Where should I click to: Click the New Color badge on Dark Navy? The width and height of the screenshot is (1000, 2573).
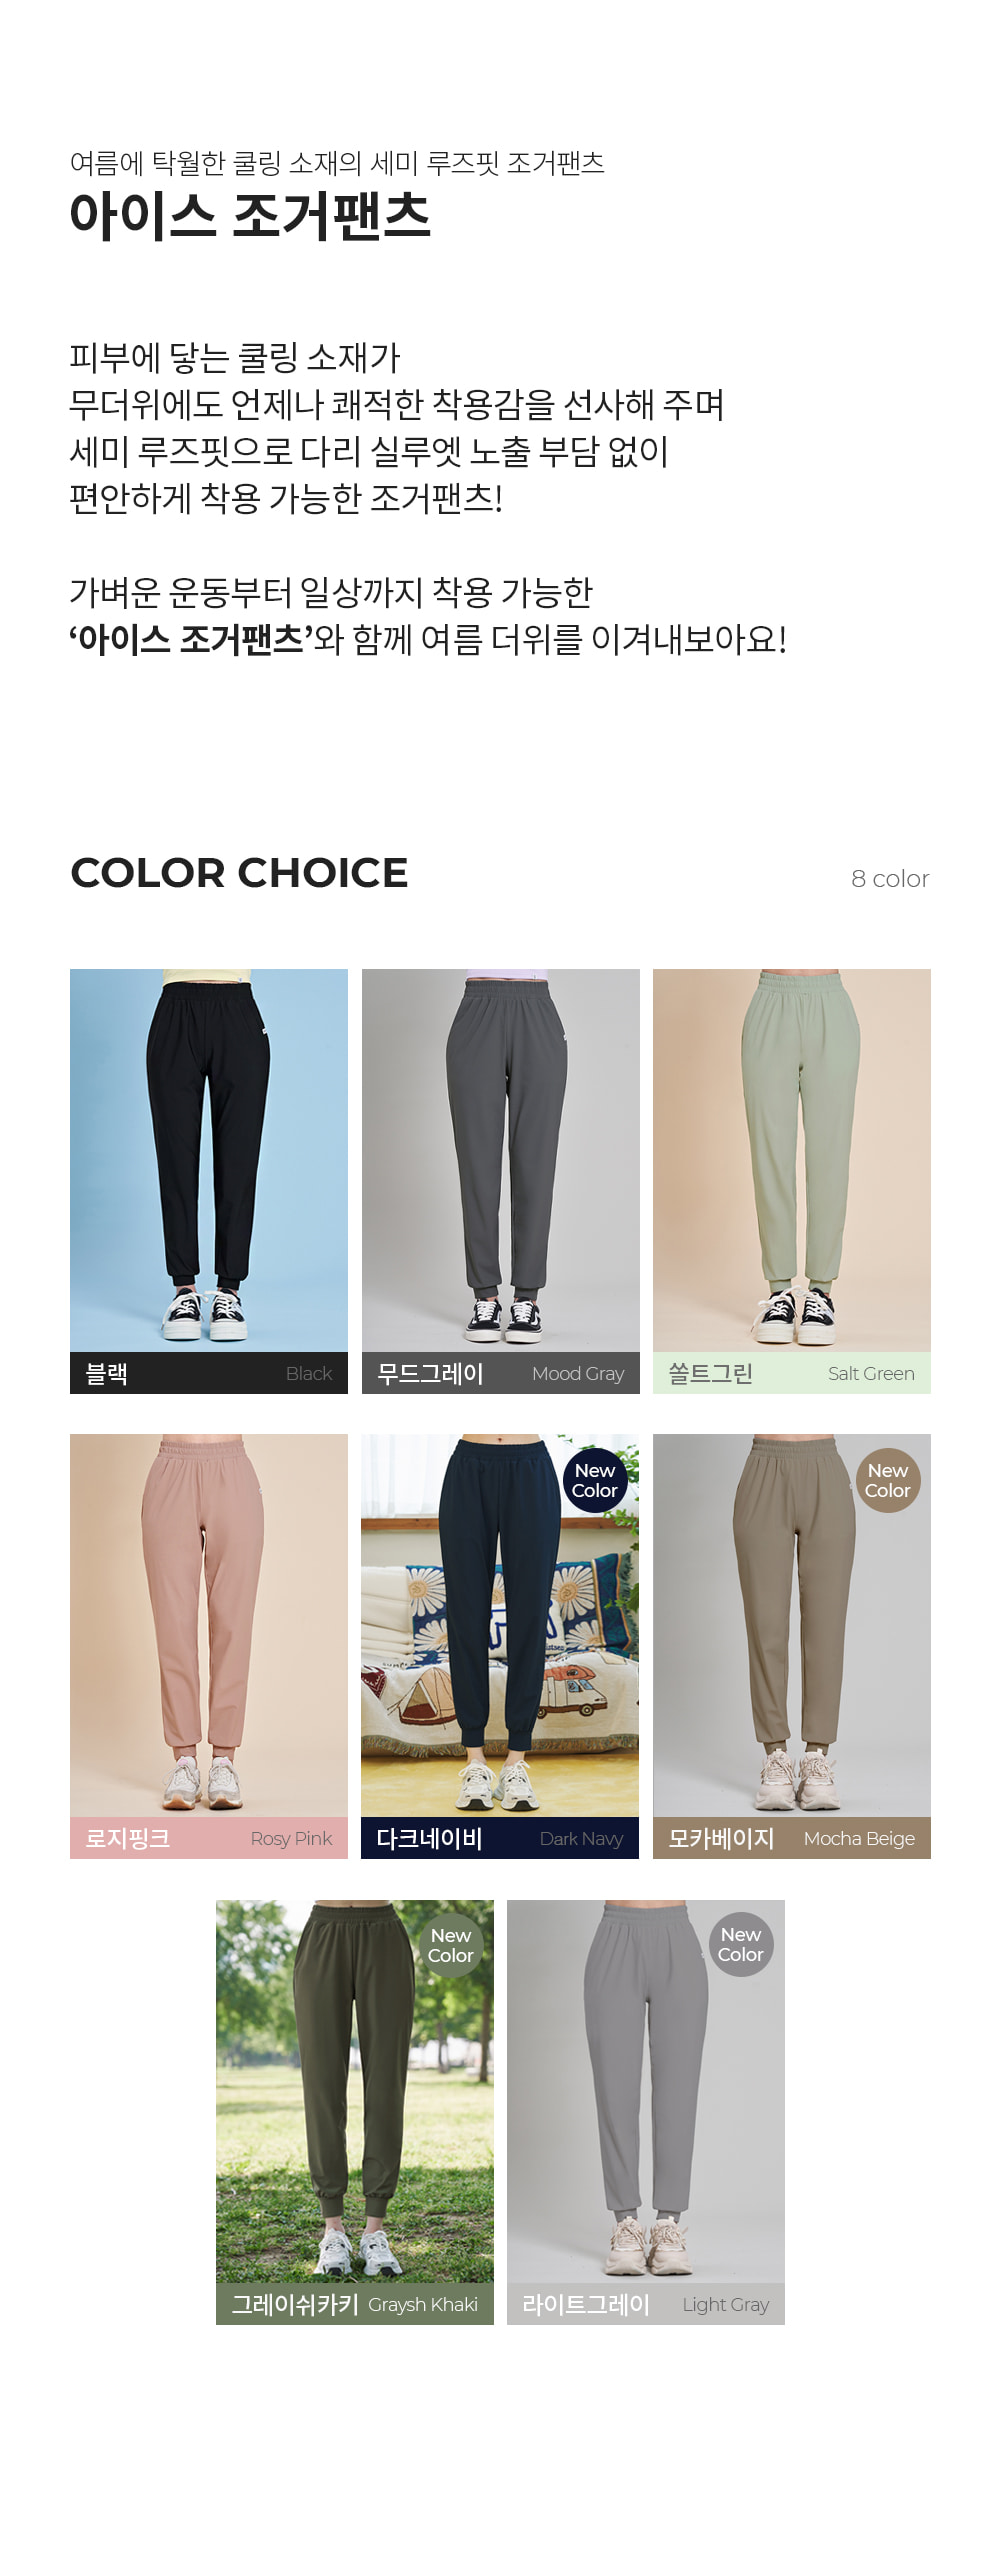[x=595, y=1480]
